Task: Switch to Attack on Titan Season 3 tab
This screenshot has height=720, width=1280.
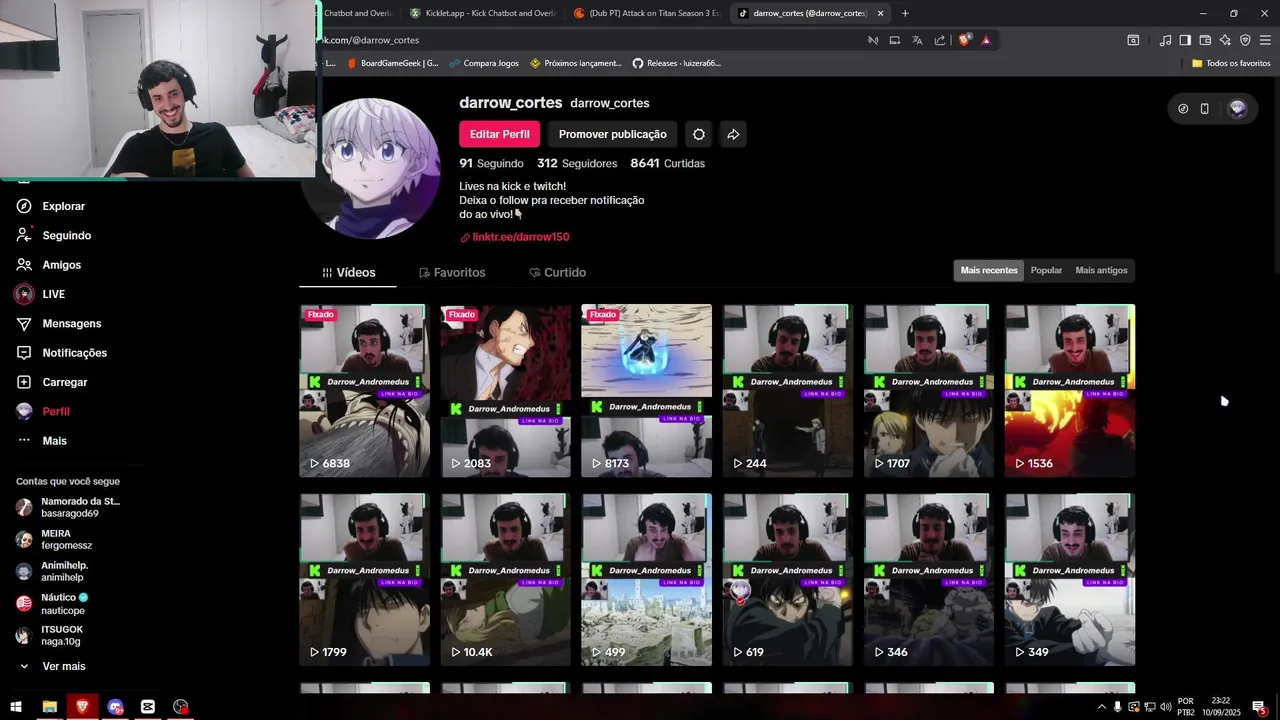Action: pos(647,13)
